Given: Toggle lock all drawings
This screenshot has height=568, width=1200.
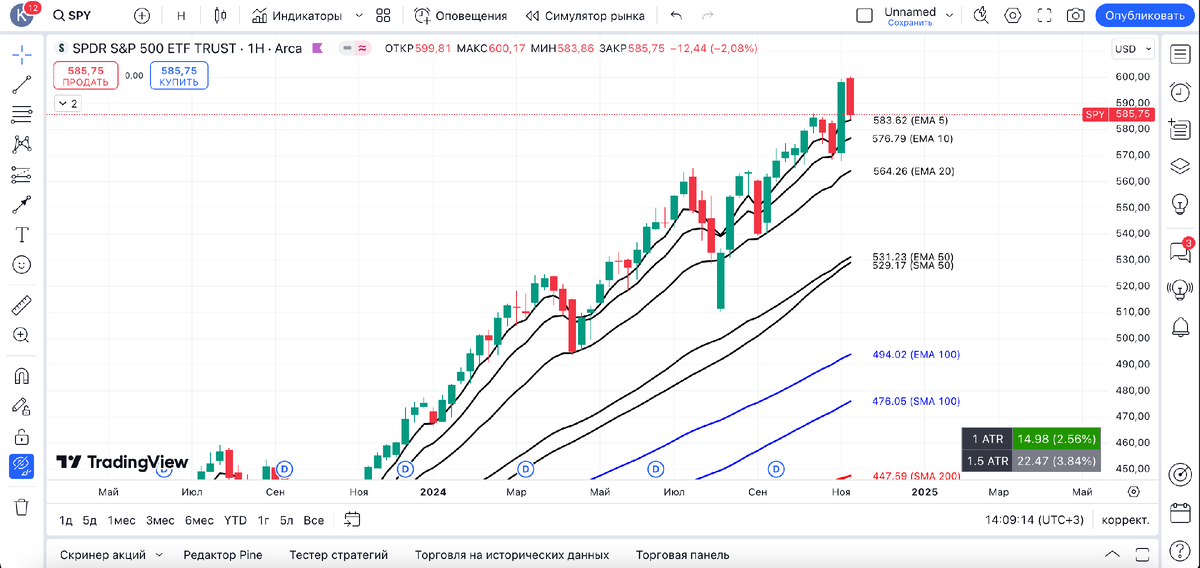Looking at the screenshot, I should pyautogui.click(x=21, y=437).
